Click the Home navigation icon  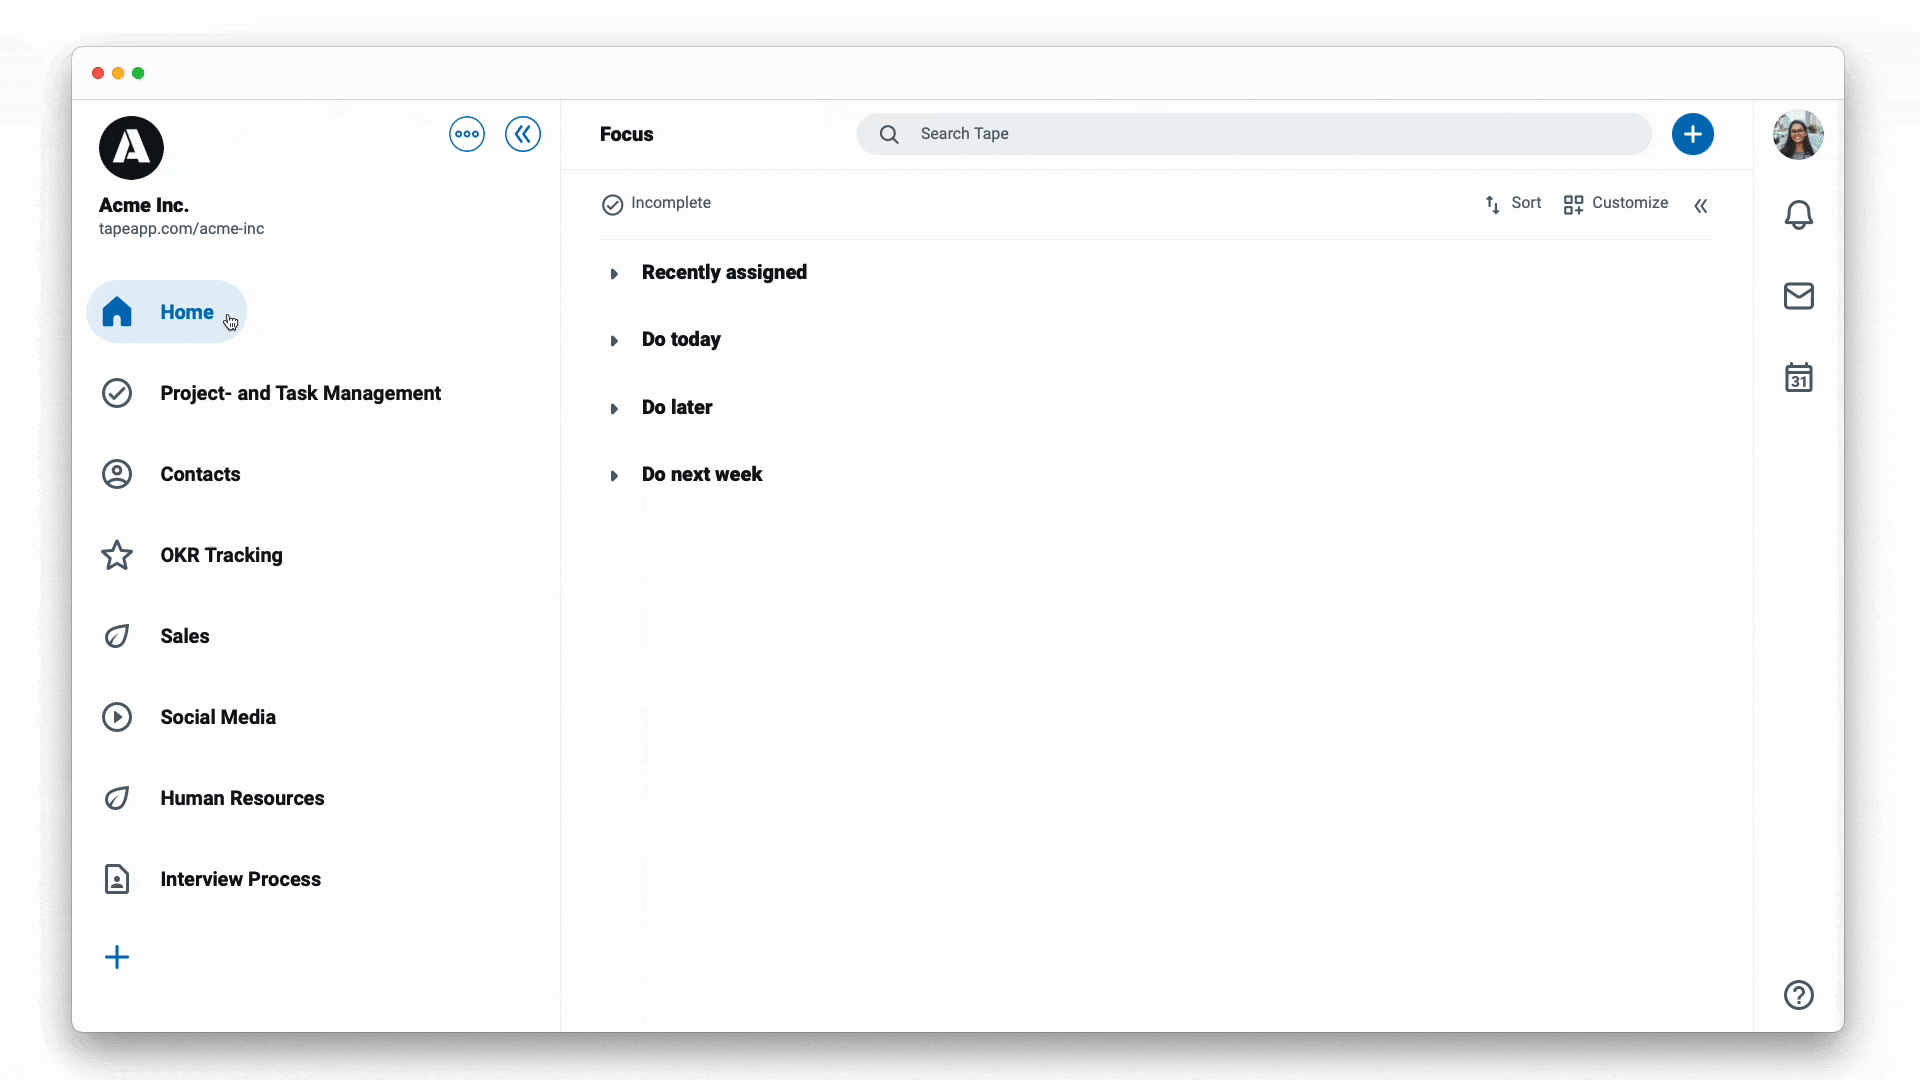117,311
